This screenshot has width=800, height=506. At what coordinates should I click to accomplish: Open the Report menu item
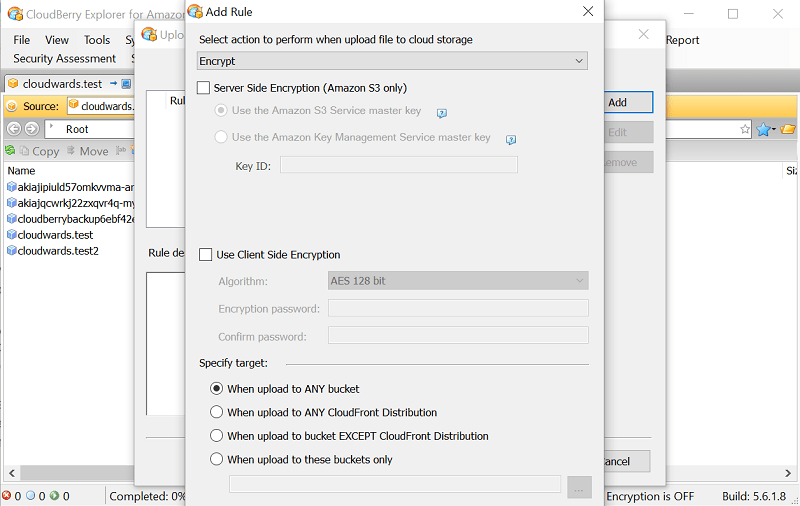click(x=682, y=40)
